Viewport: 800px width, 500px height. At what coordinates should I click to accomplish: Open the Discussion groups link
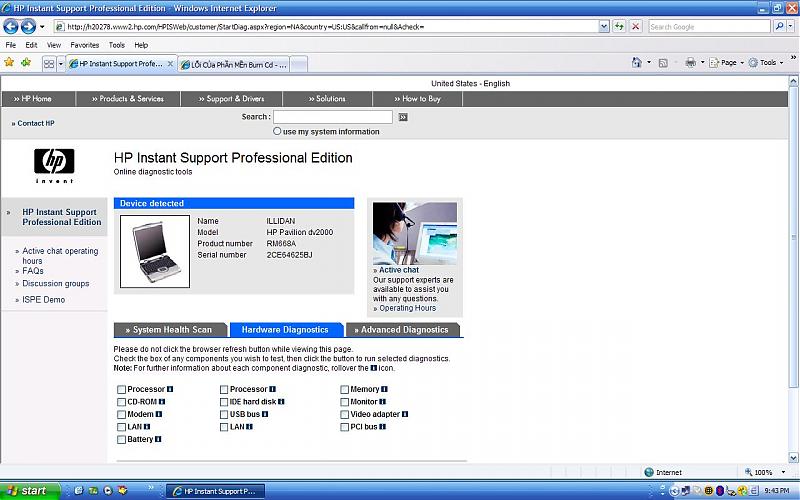[x=56, y=284]
